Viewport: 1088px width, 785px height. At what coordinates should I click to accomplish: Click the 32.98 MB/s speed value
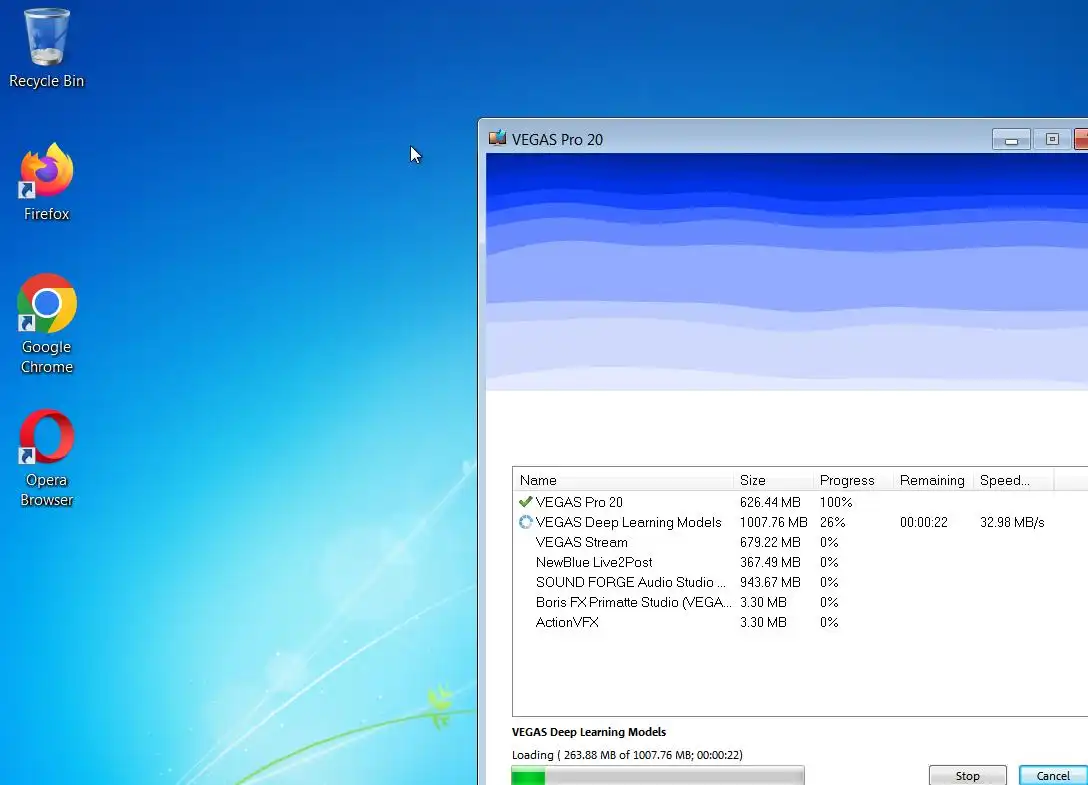(x=1012, y=522)
